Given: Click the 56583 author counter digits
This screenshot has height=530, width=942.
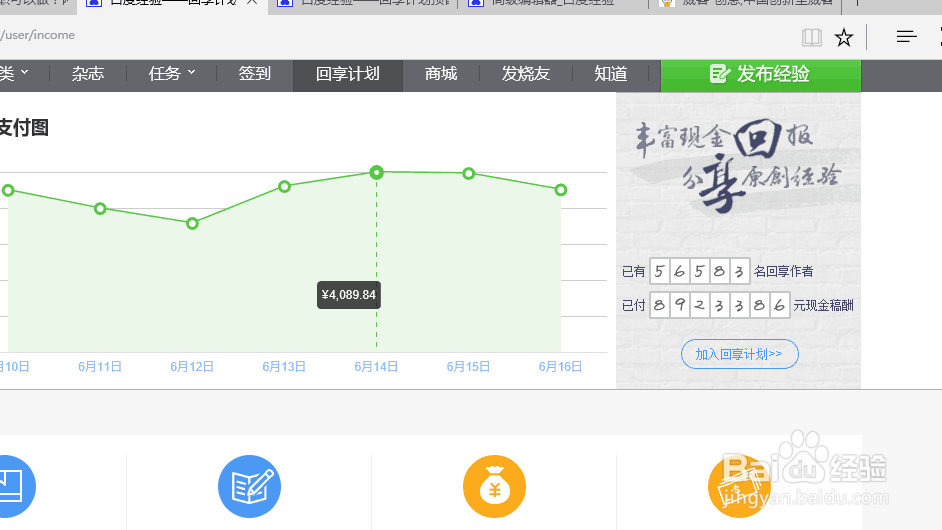Looking at the screenshot, I should click(x=699, y=272).
